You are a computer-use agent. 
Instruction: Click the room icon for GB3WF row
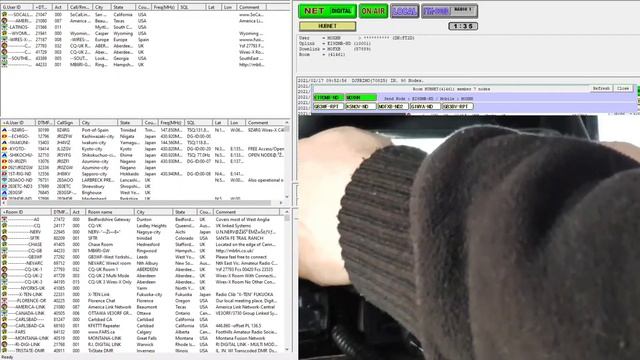point(4,257)
